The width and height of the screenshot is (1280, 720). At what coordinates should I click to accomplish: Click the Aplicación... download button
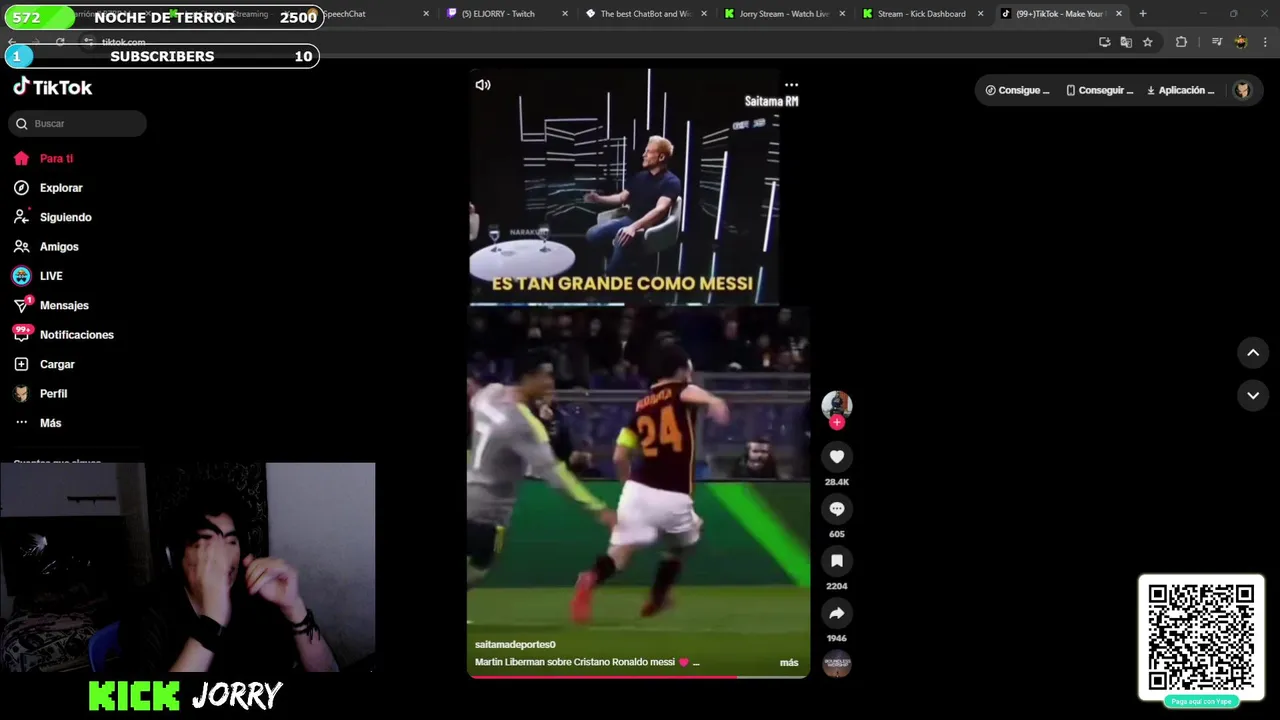tap(1181, 90)
